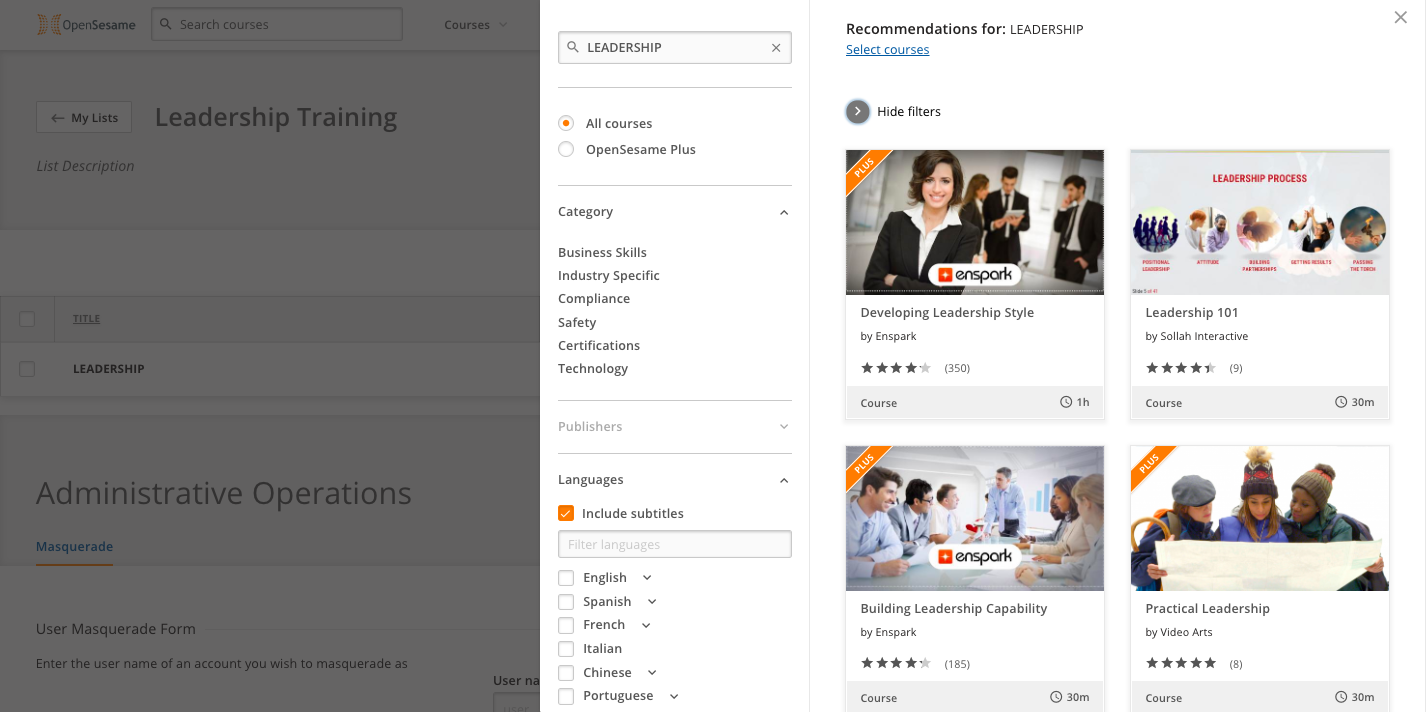Click the Filter languages input field
Screen dimensions: 1426x712
(x=675, y=544)
